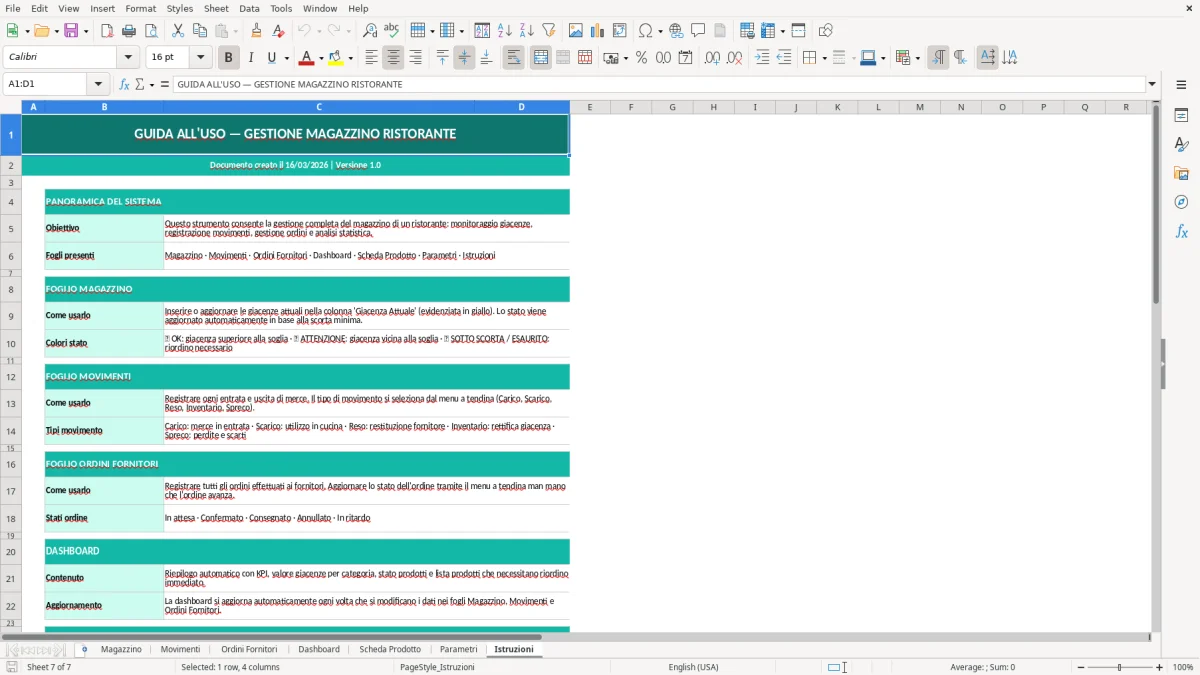Screen dimensions: 1200x675
Task: Activate Clone Formatting paintbrush
Action: click(257, 31)
